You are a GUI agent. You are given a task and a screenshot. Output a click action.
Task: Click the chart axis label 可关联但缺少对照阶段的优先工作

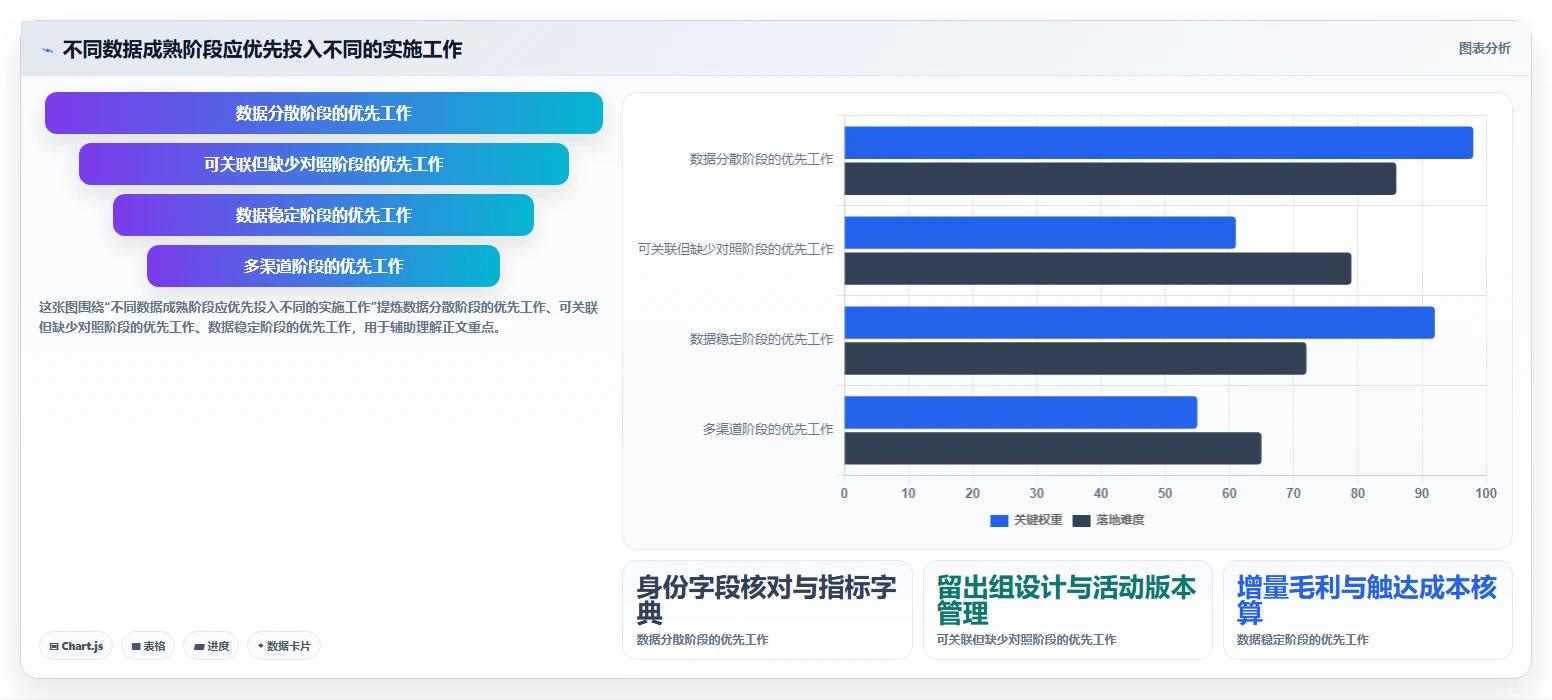click(x=735, y=249)
